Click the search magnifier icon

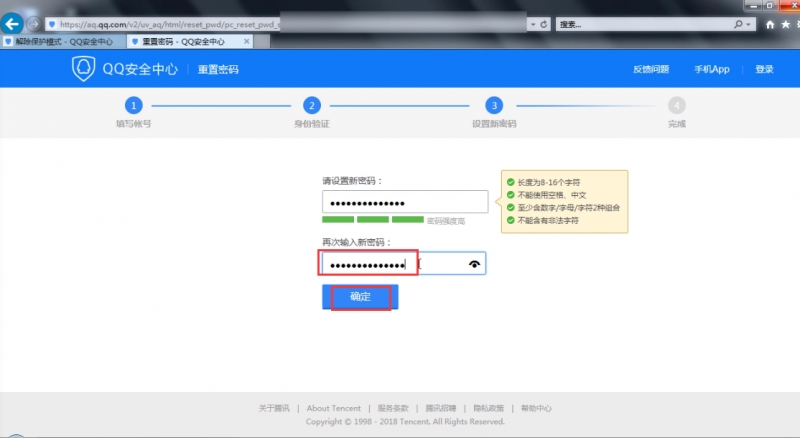point(738,24)
